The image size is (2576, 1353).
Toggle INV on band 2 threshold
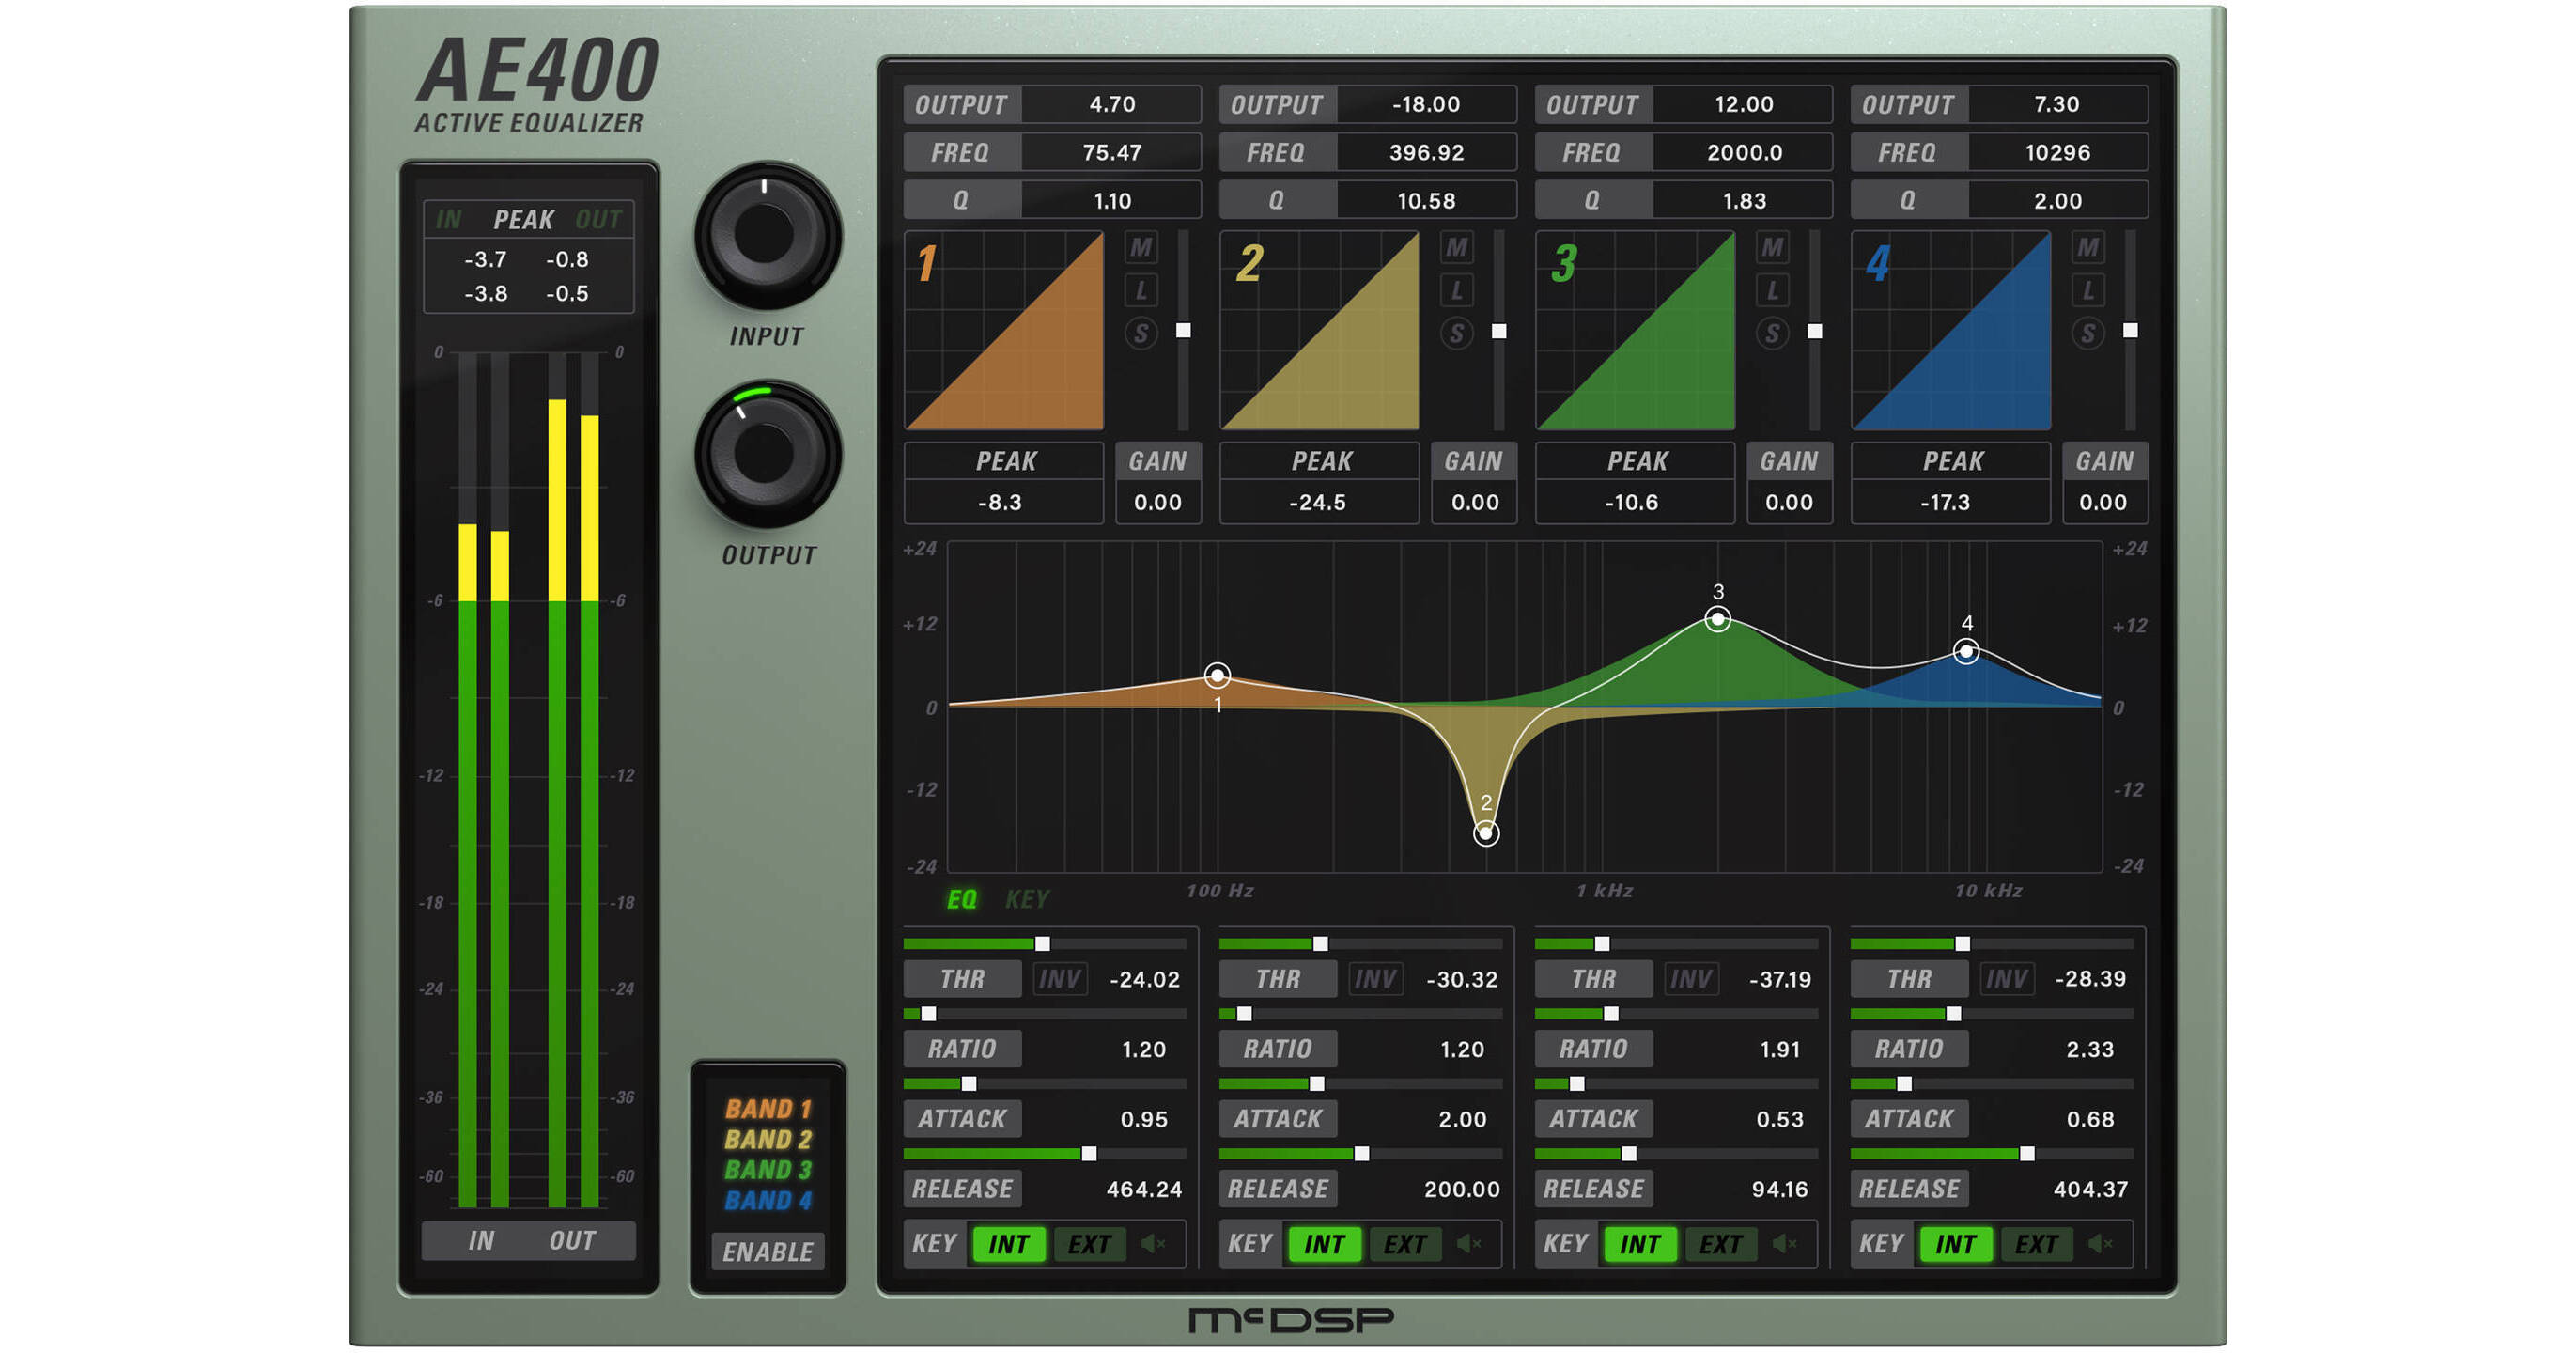(1375, 979)
